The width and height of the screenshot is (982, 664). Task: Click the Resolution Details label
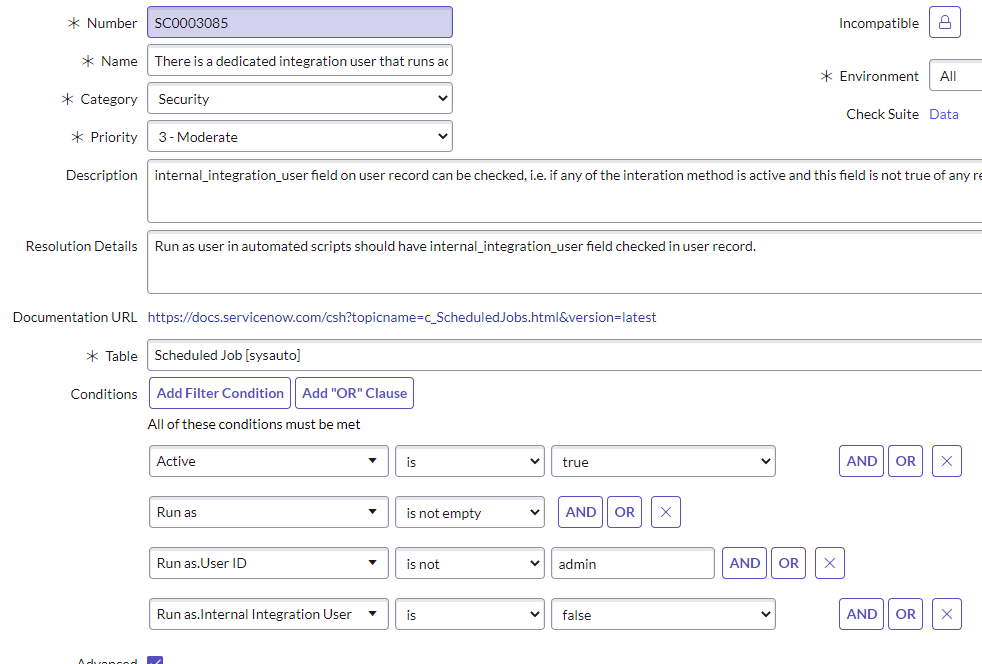click(81, 246)
